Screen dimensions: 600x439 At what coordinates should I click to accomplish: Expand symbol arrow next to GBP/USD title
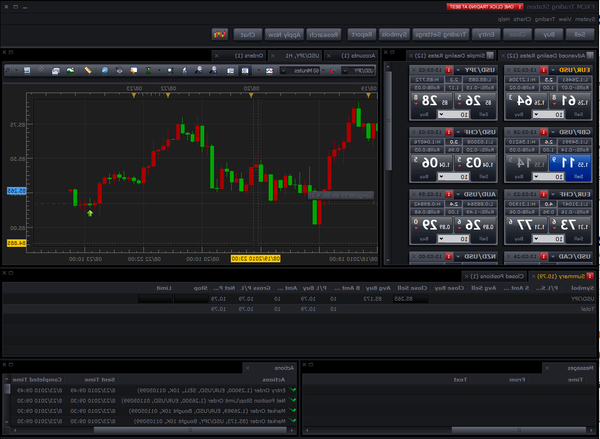point(553,132)
